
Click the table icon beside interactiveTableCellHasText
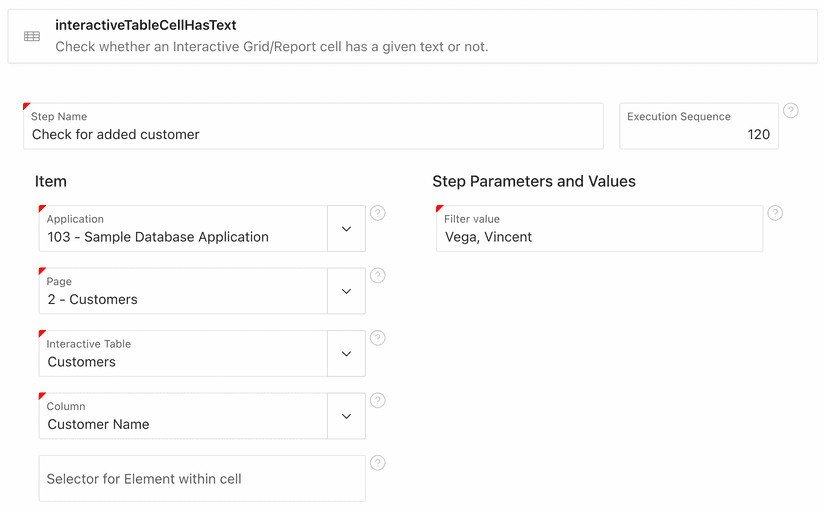pyautogui.click(x=32, y=36)
